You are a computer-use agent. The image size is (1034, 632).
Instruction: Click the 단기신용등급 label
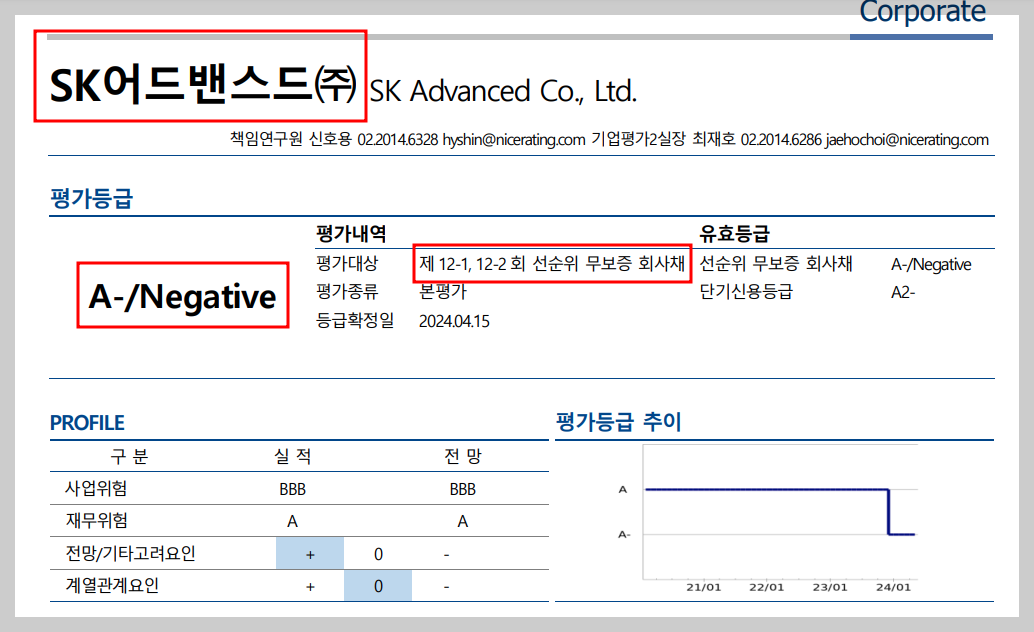746,292
